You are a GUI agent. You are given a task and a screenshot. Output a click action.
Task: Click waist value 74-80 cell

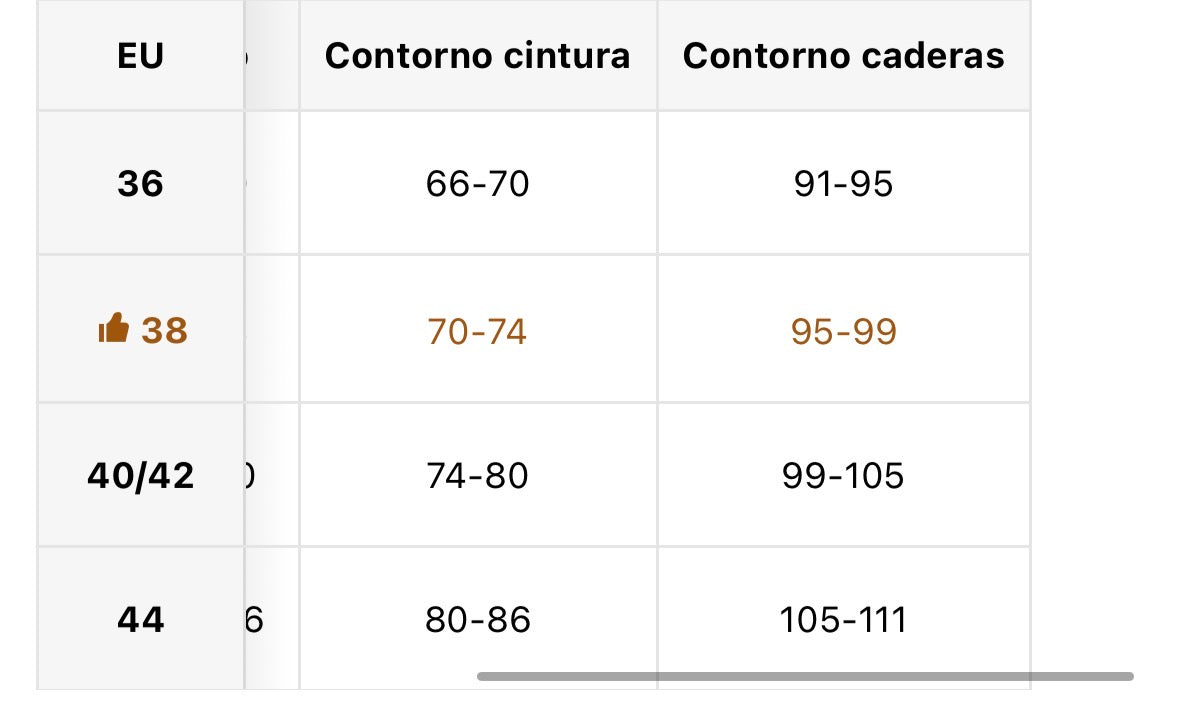point(478,476)
